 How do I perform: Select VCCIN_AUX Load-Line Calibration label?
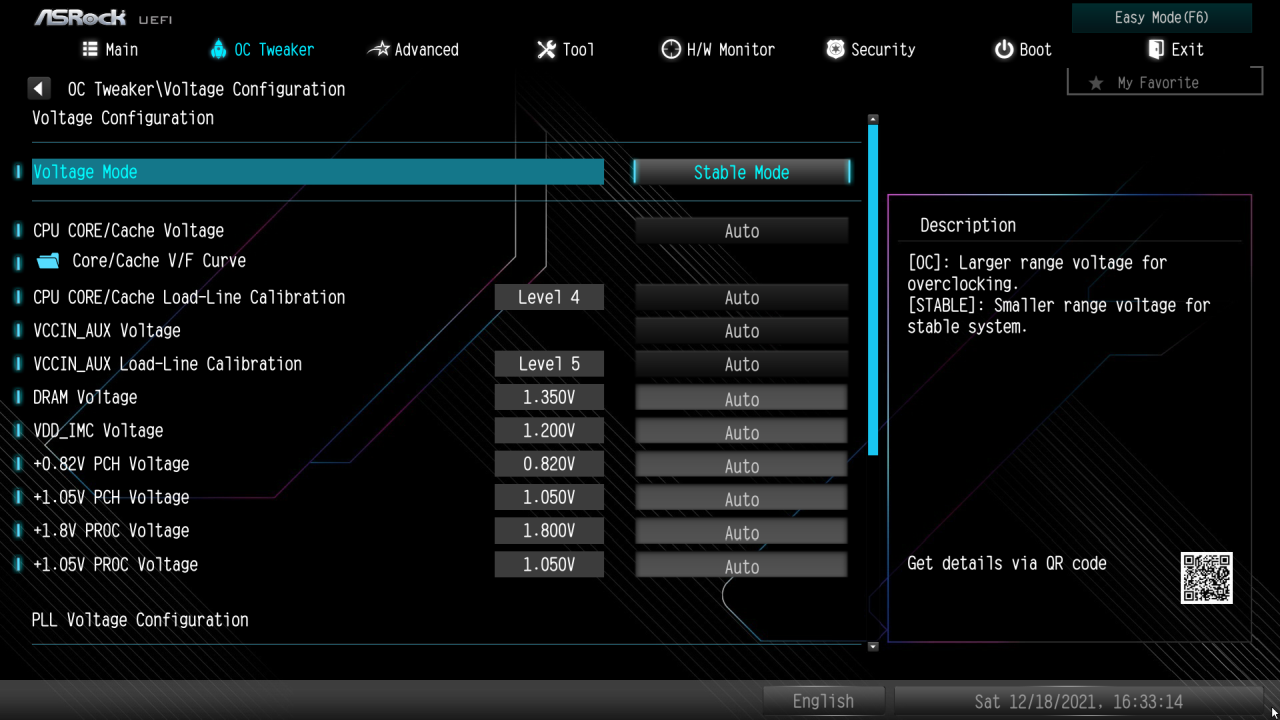tap(167, 364)
